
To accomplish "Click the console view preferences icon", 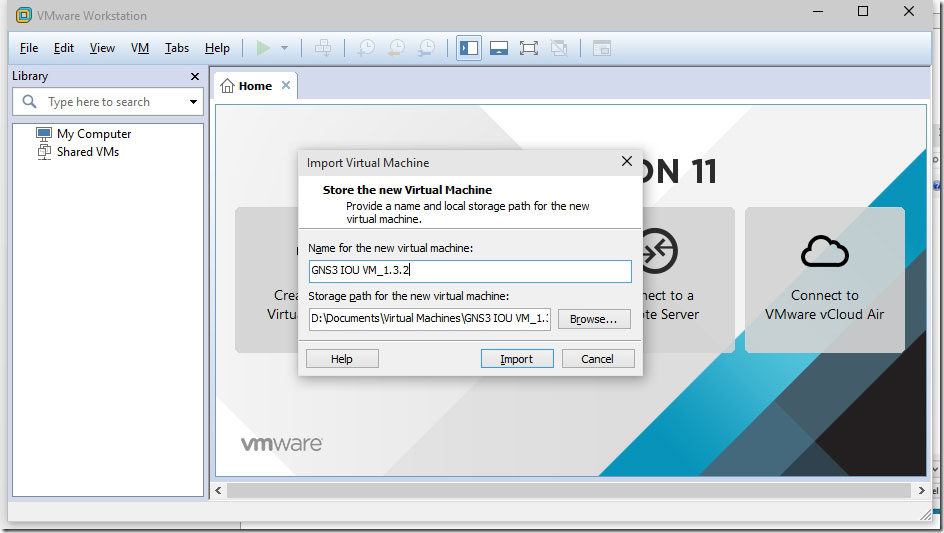I will 601,48.
